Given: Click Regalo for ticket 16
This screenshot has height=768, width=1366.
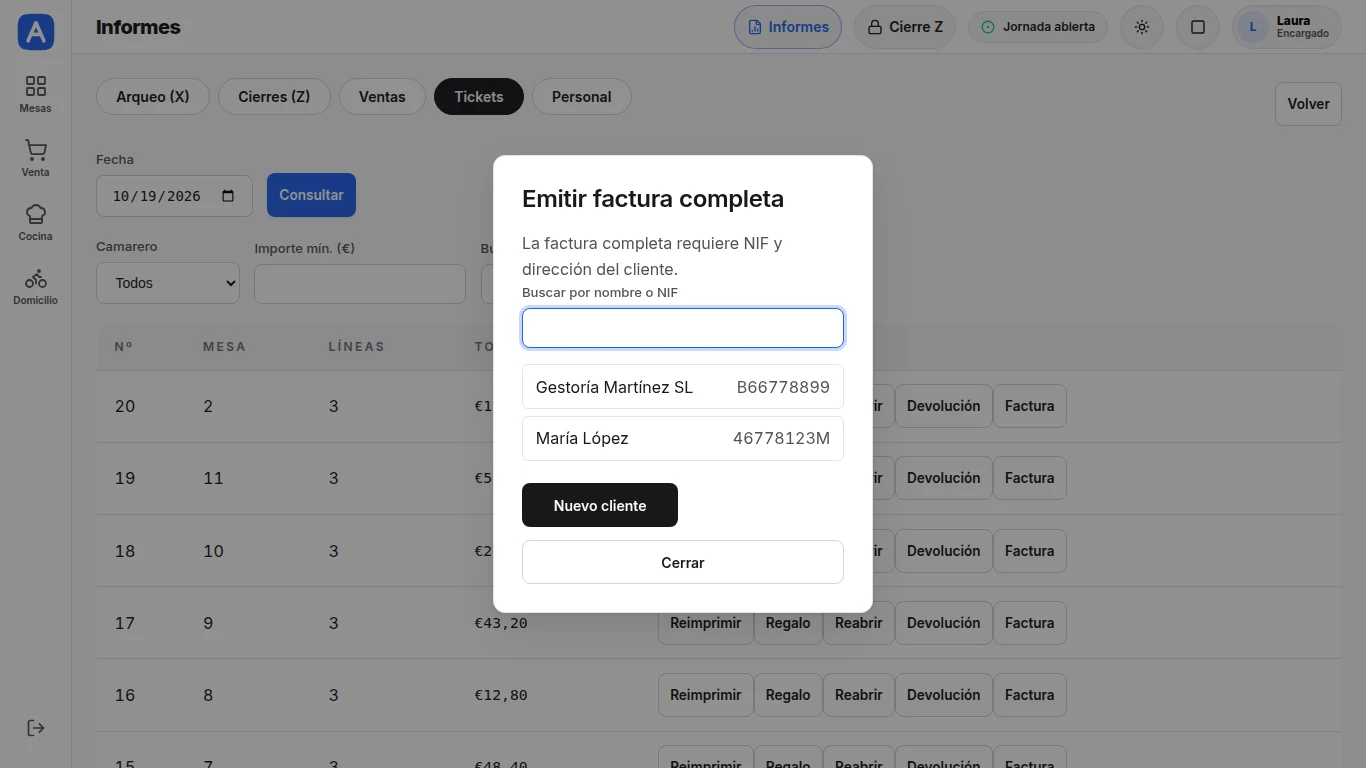Looking at the screenshot, I should [x=788, y=695].
